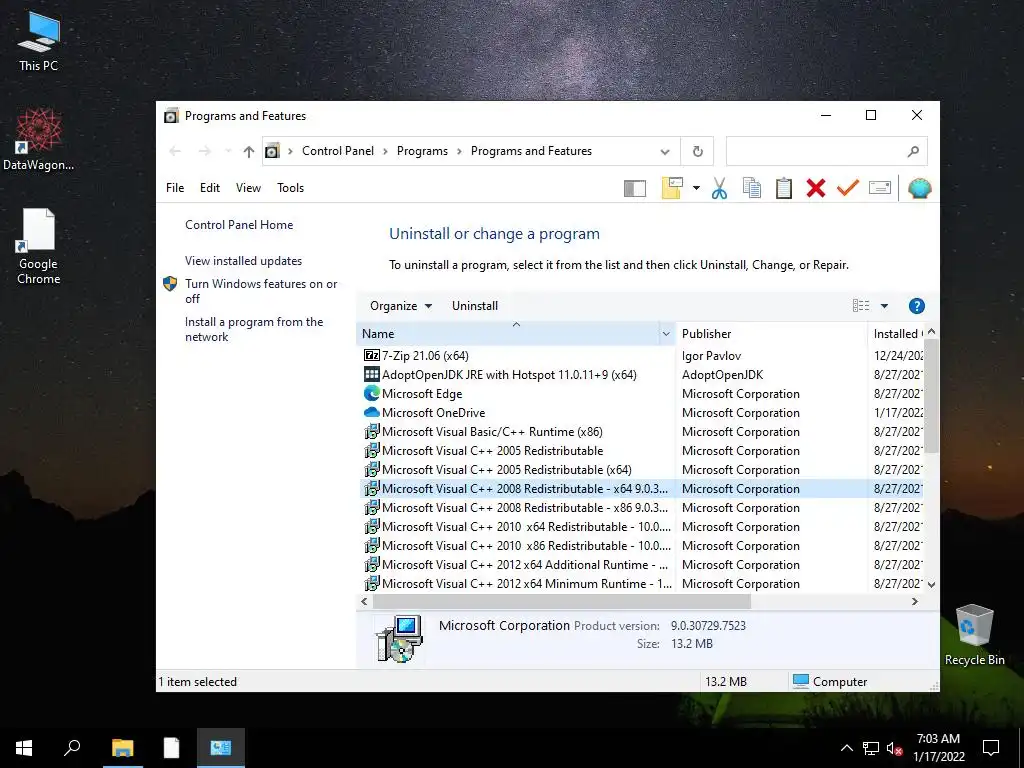Click Control Panel in the breadcrumb path
Screen dimensions: 1024x768
(338, 152)
